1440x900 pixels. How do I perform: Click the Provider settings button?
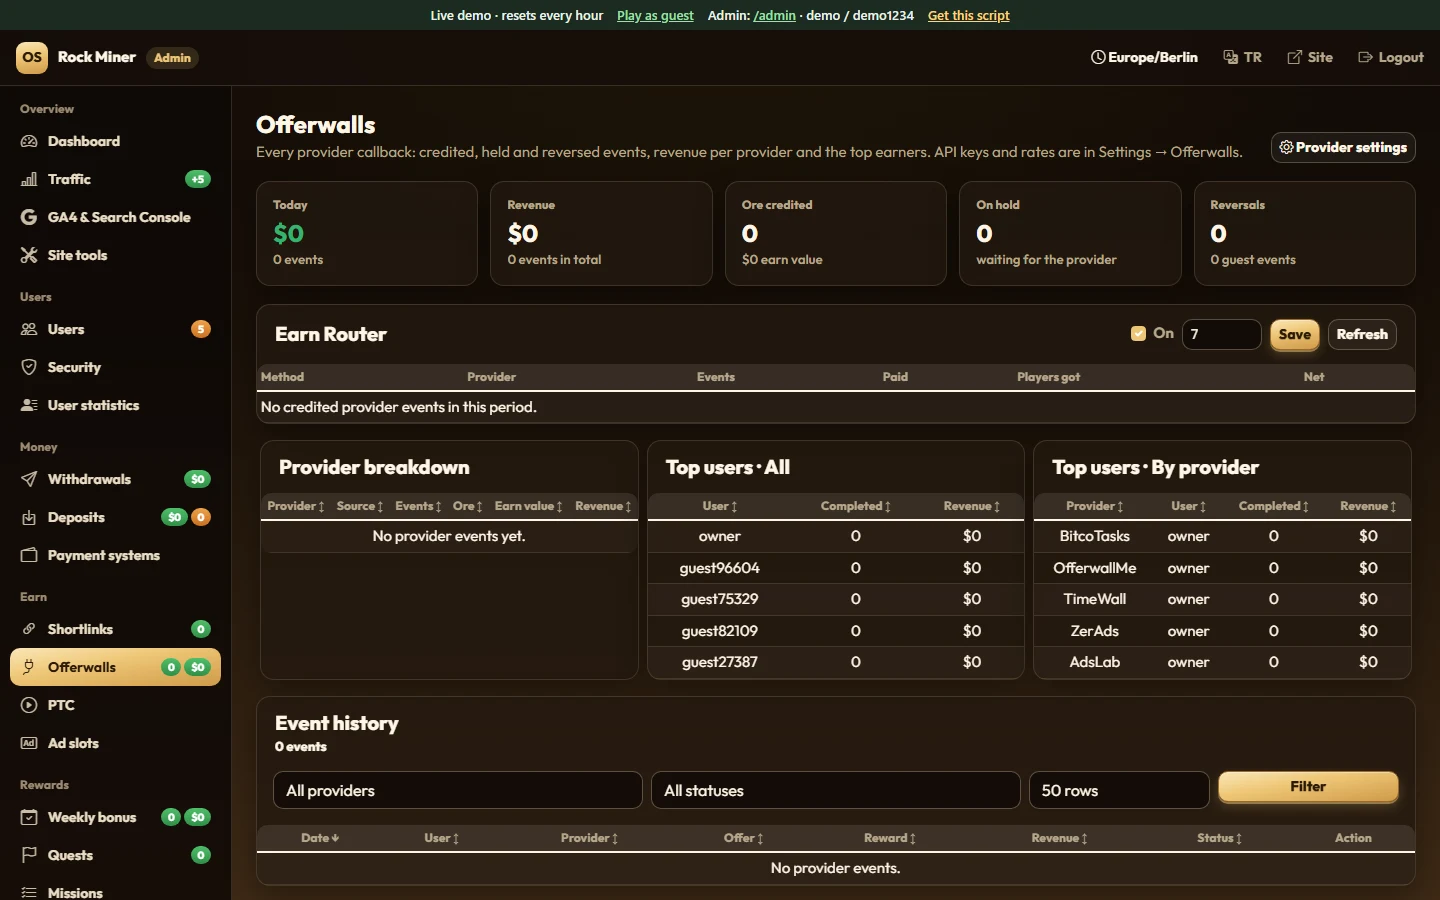pyautogui.click(x=1343, y=147)
